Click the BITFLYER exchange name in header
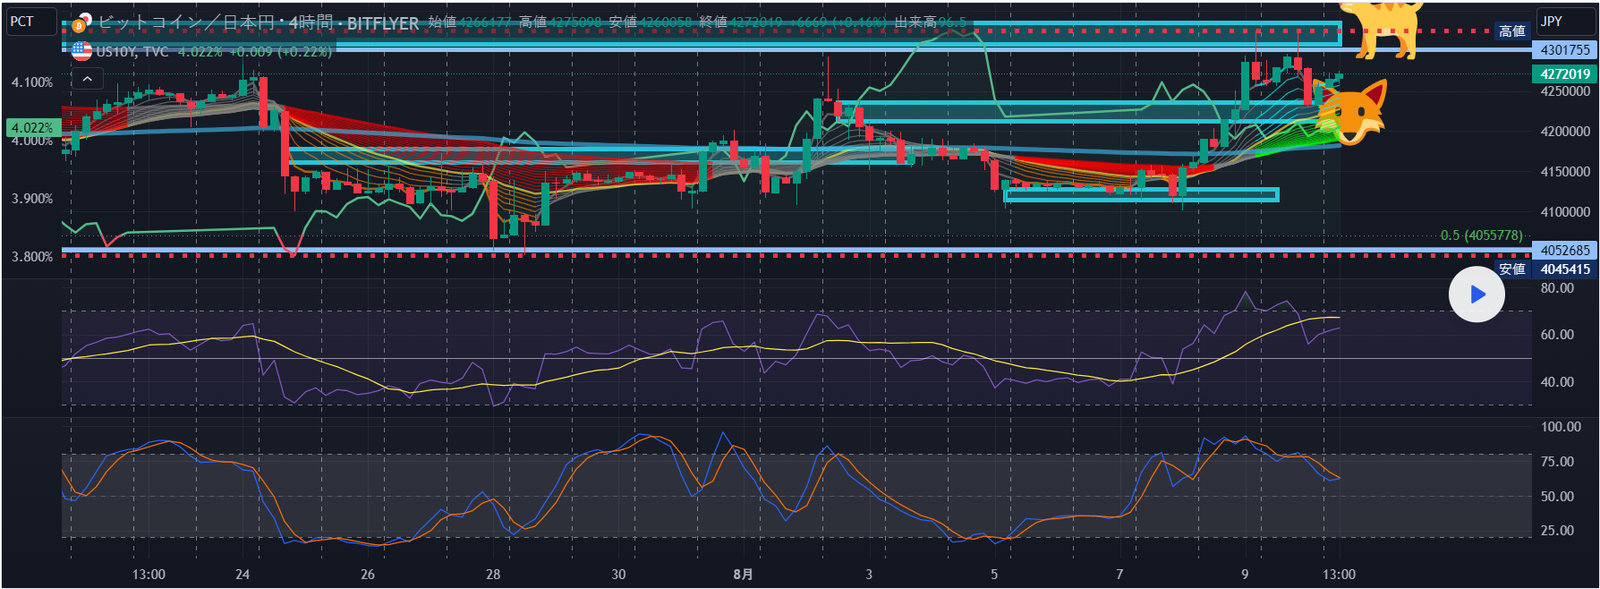Viewport: 1600px width, 589px height. (383, 23)
